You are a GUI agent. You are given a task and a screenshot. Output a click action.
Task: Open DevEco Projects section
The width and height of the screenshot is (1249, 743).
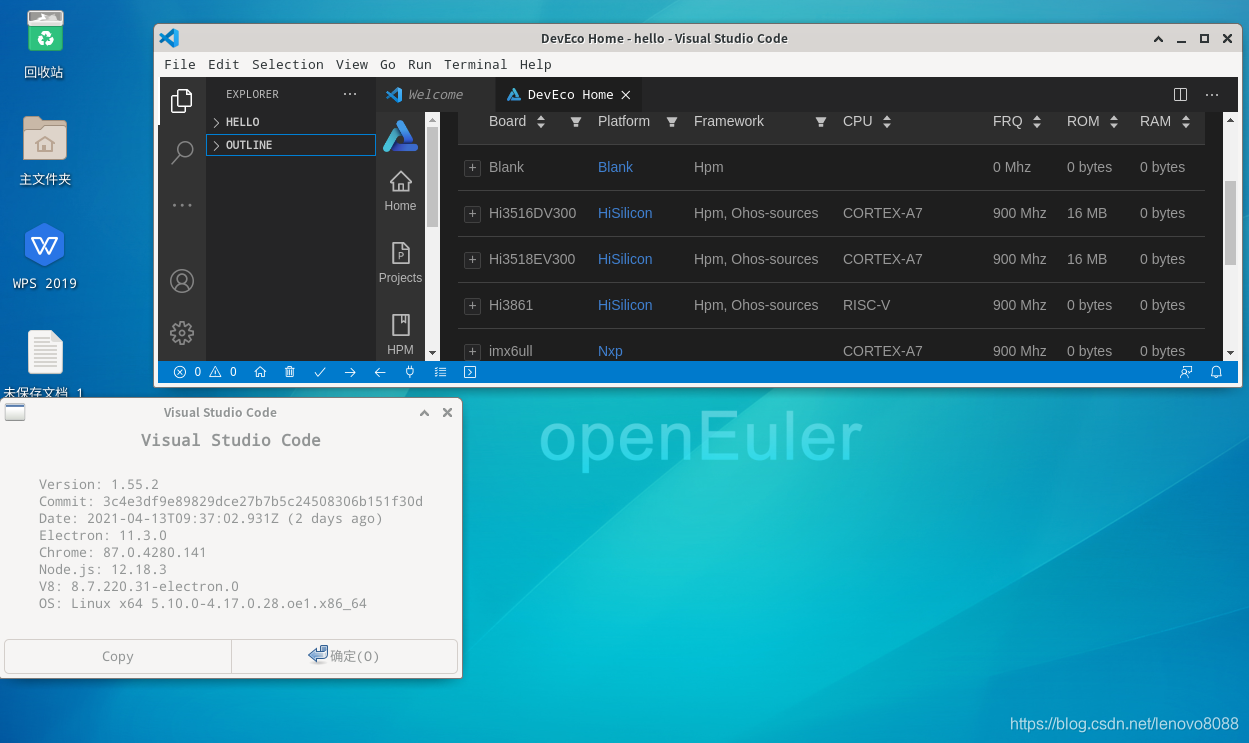coord(400,263)
